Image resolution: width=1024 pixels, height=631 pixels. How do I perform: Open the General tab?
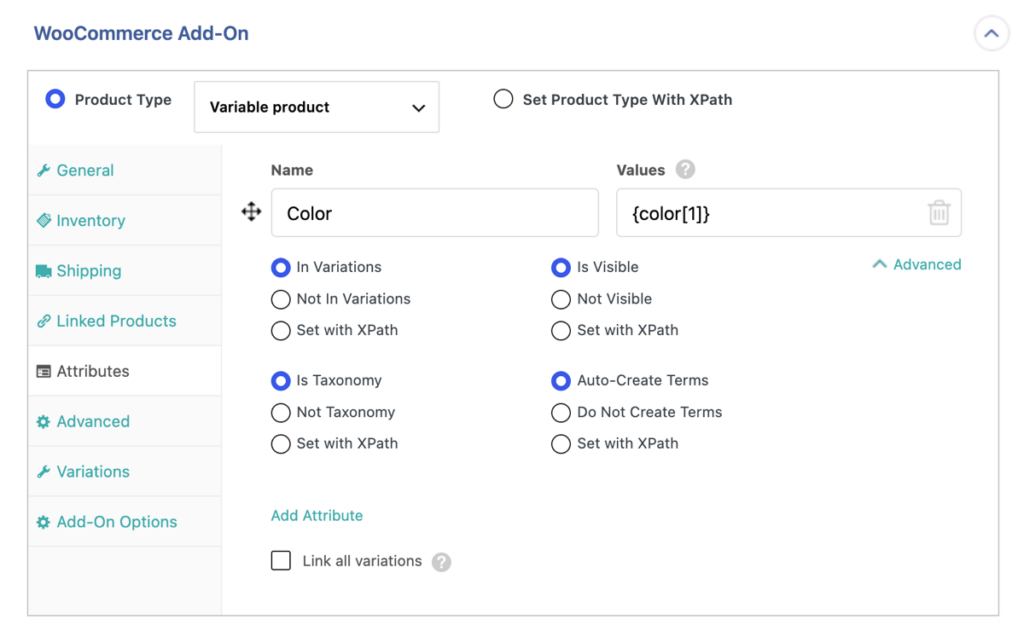click(x=124, y=170)
